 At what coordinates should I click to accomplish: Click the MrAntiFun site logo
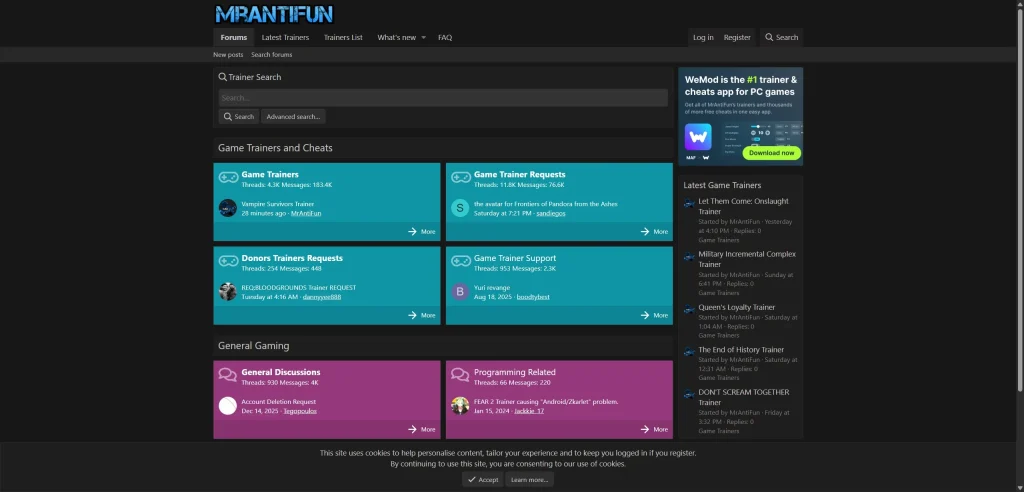273,14
